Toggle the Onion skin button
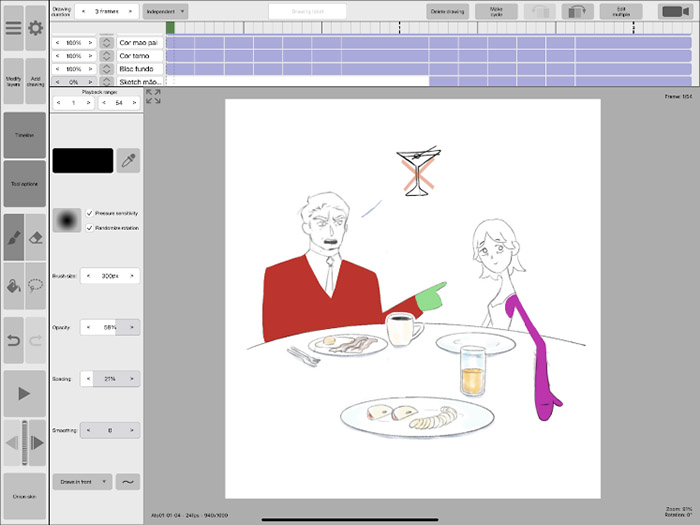 [24, 495]
